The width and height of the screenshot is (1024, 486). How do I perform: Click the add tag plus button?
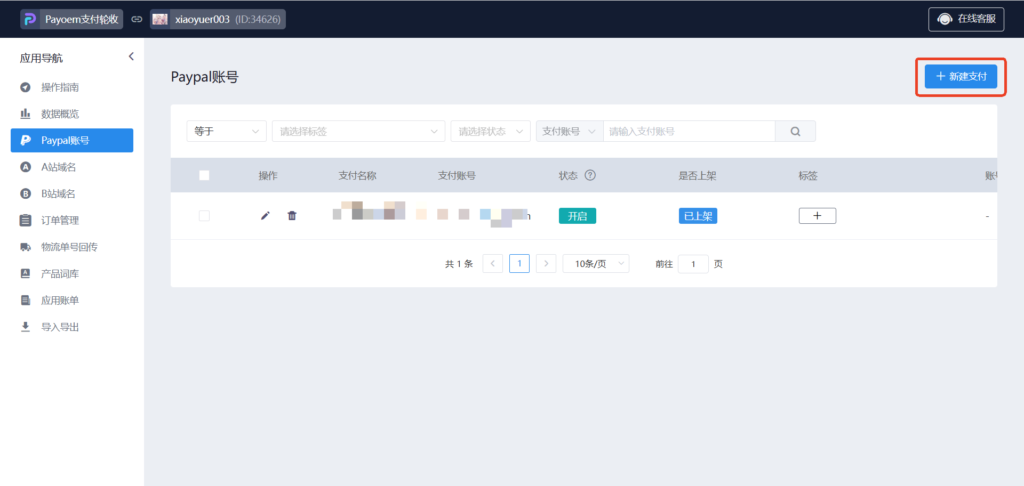pyautogui.click(x=817, y=215)
